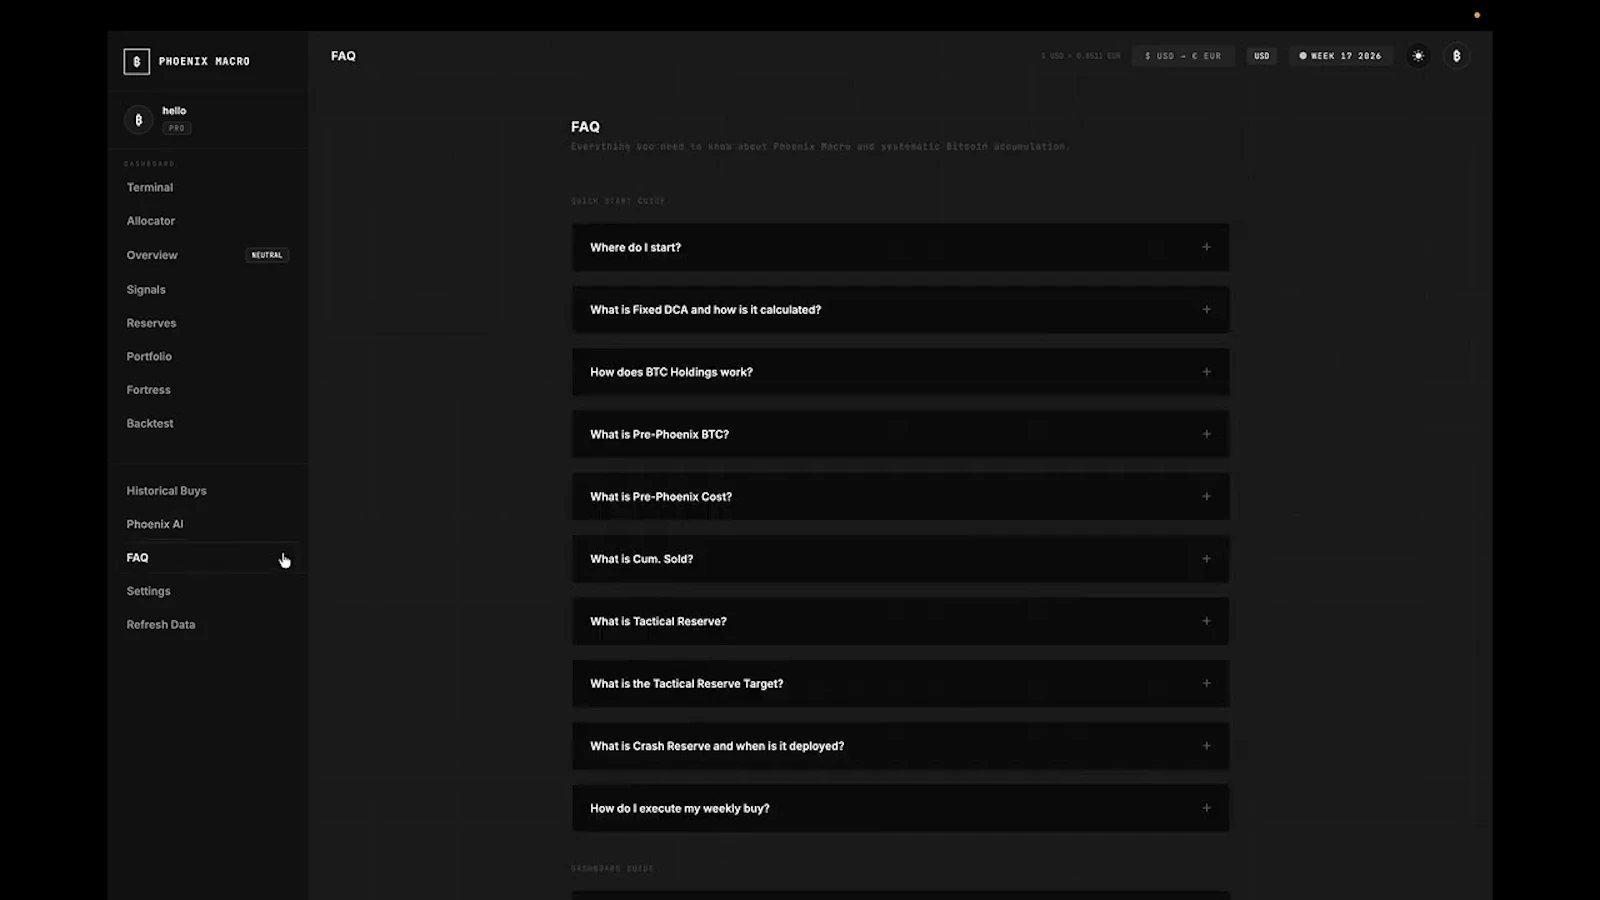Expand the Crash Reserve question

(900, 746)
